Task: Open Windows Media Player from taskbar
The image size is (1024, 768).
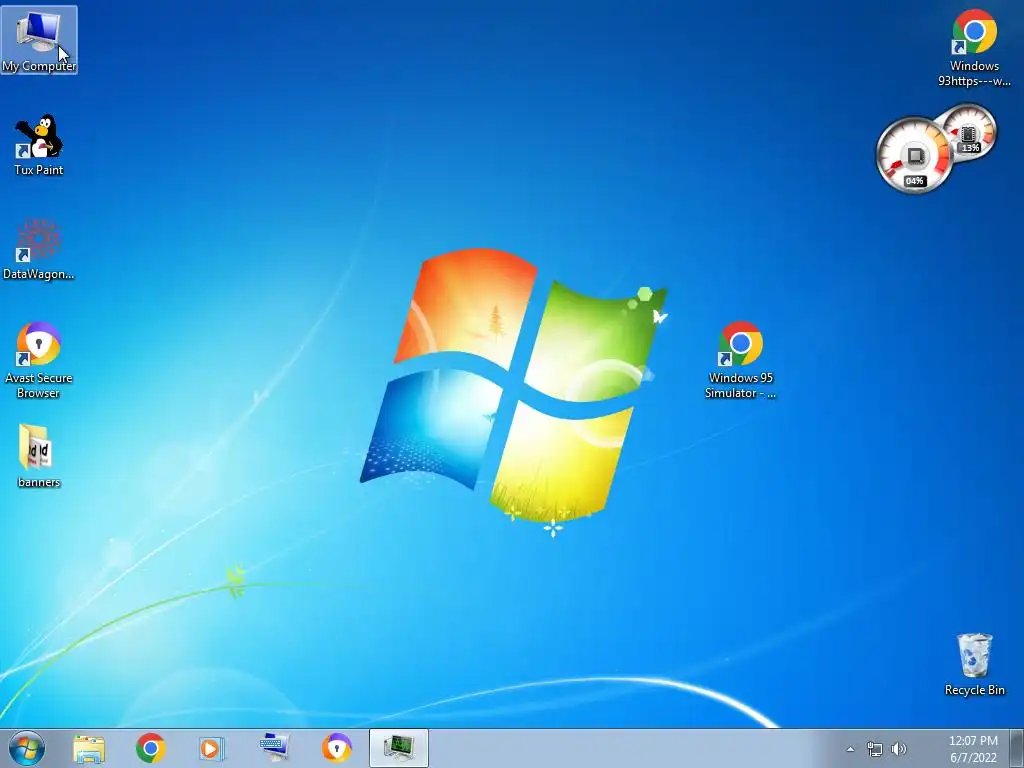Action: pyautogui.click(x=212, y=748)
